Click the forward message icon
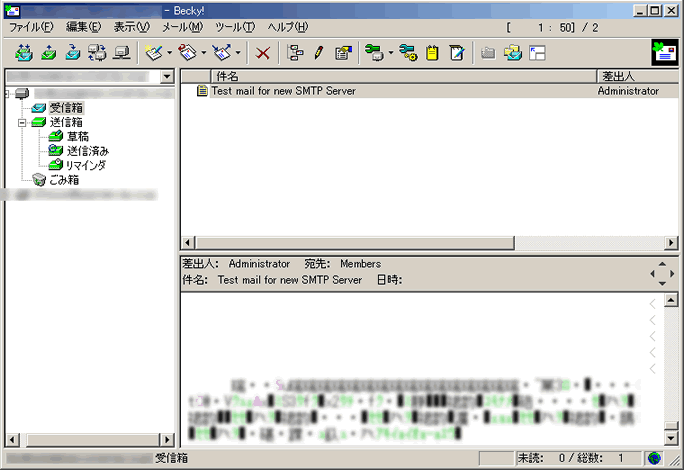 (x=222, y=53)
